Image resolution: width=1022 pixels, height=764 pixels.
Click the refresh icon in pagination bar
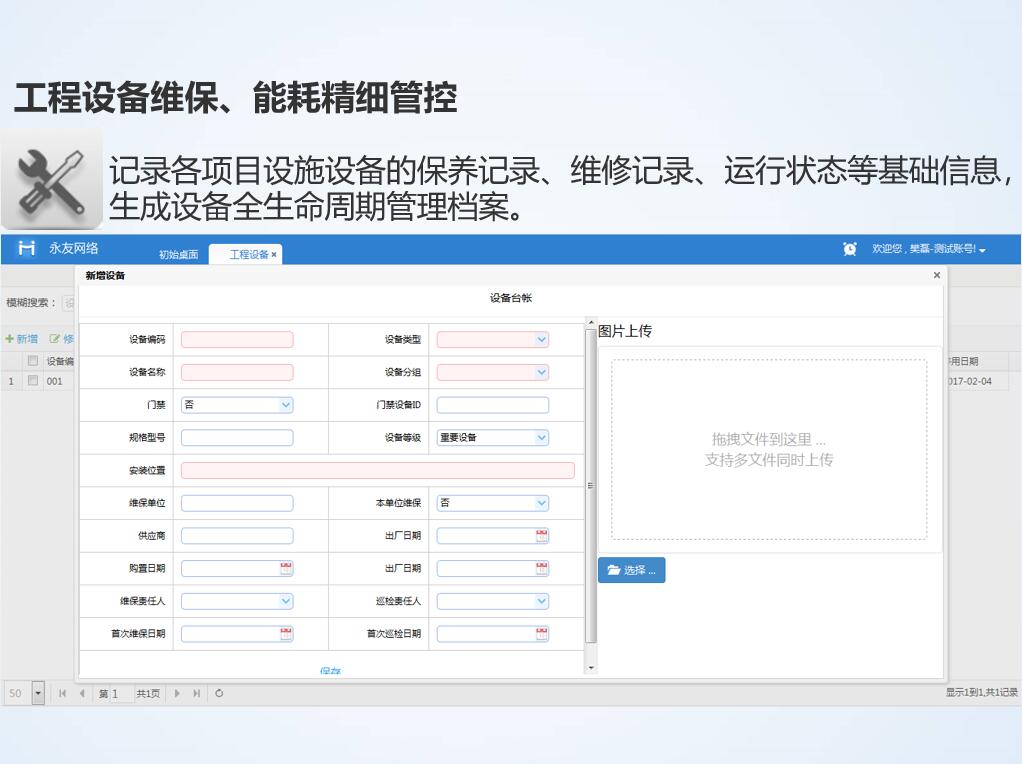click(x=219, y=694)
